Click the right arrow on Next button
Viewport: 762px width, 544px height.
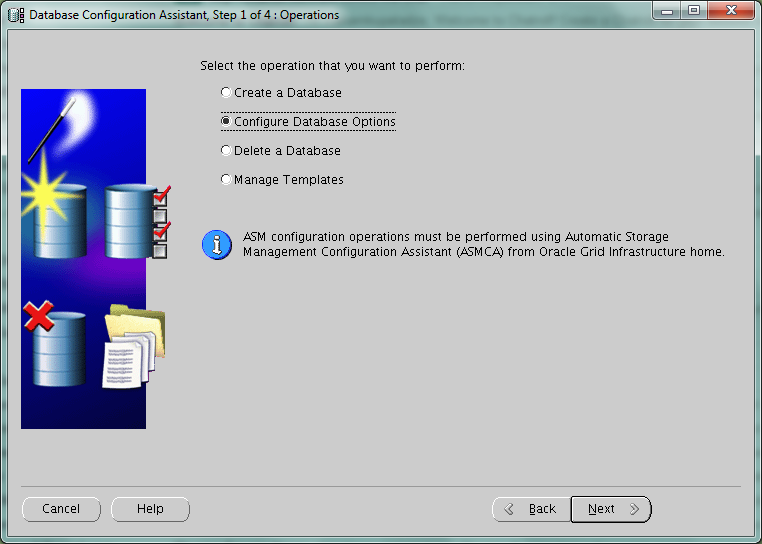click(x=634, y=509)
